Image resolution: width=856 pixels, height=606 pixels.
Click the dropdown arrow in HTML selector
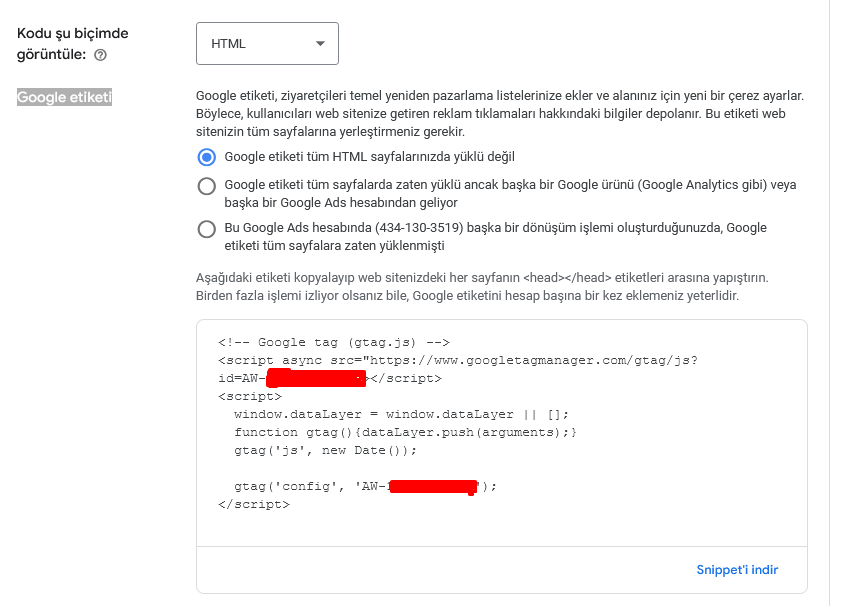click(320, 44)
